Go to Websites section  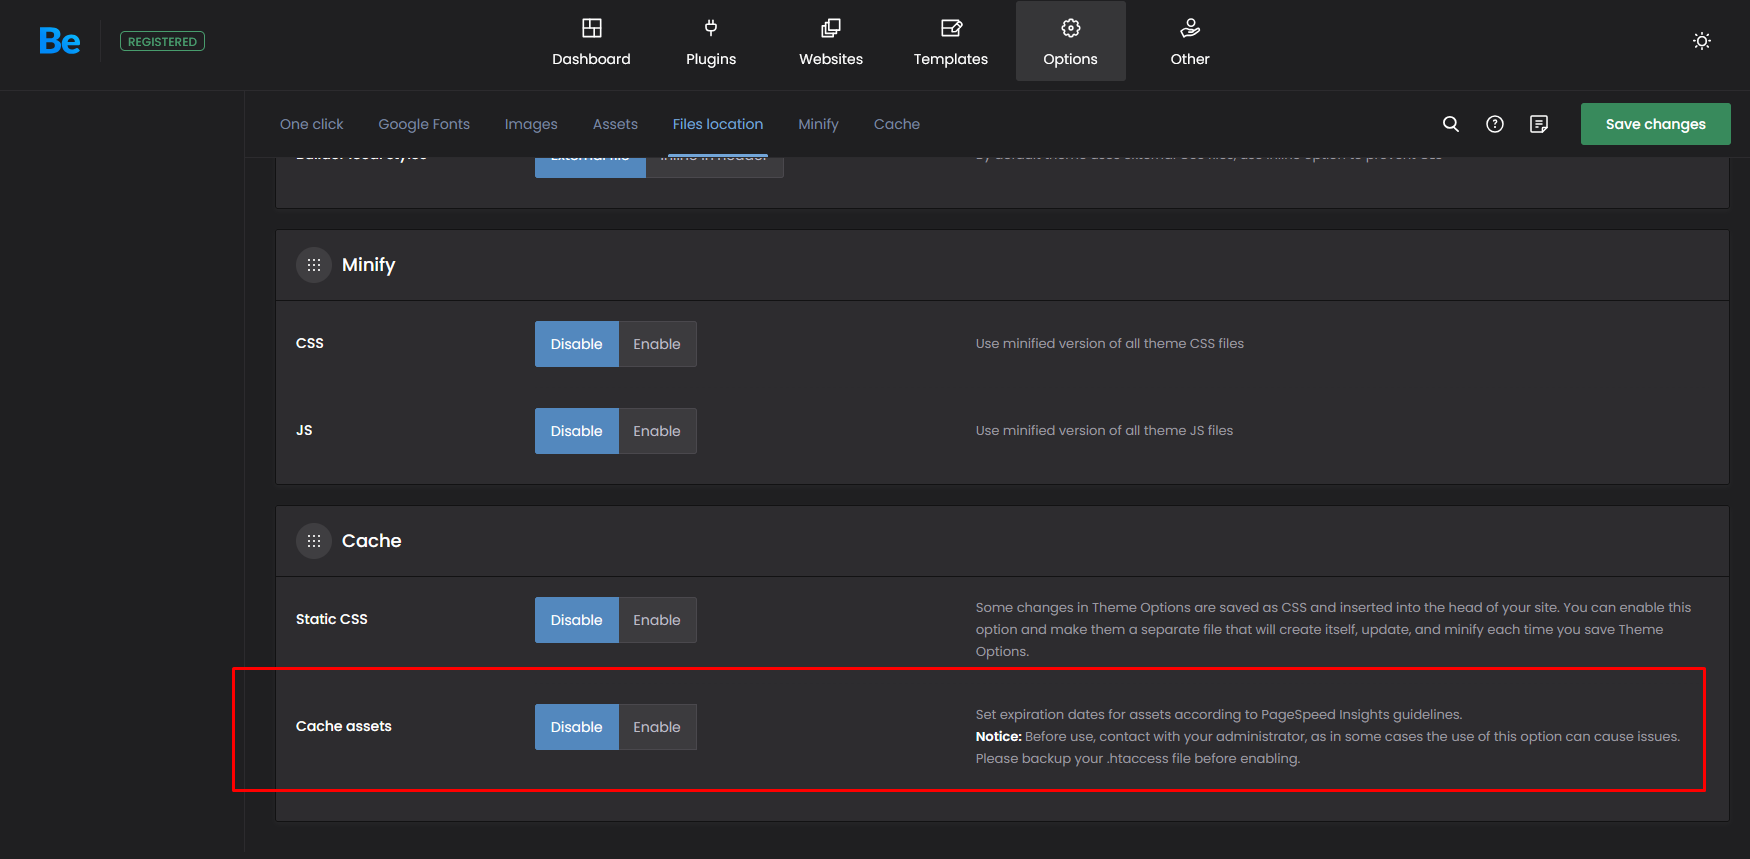(x=830, y=42)
